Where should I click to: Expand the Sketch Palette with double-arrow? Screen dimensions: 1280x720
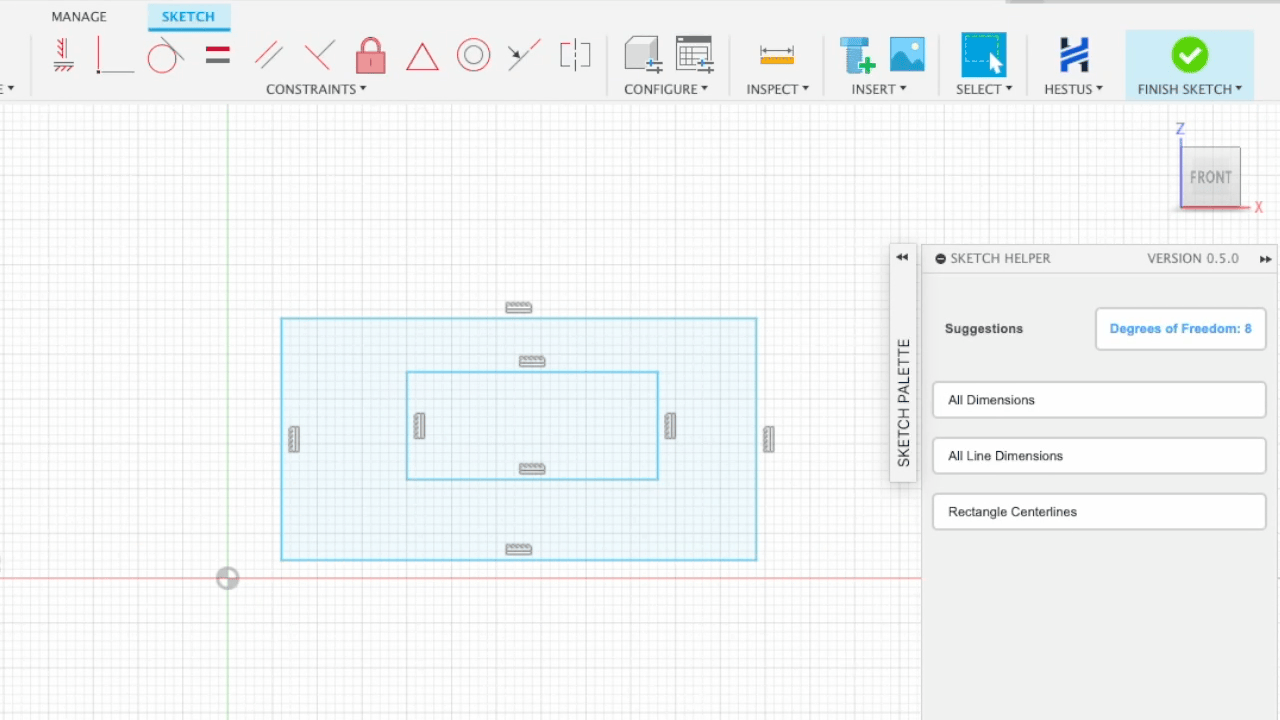coord(902,257)
